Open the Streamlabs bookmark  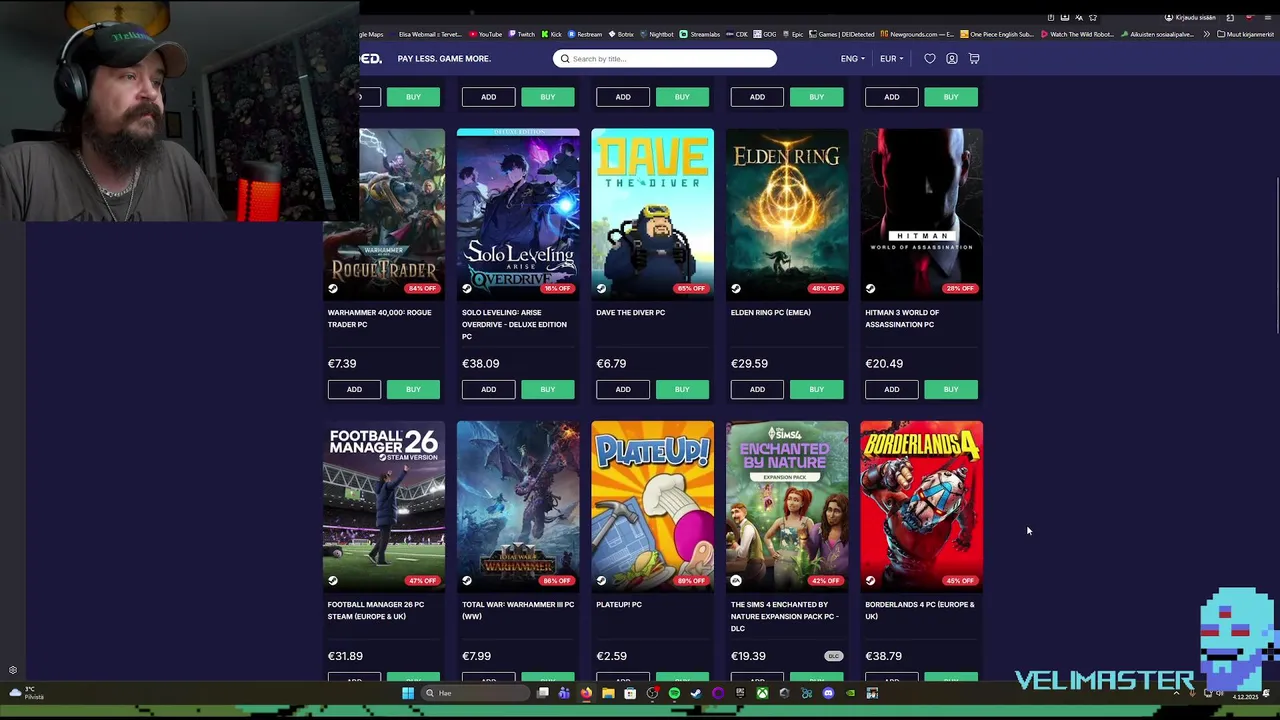click(x=700, y=34)
